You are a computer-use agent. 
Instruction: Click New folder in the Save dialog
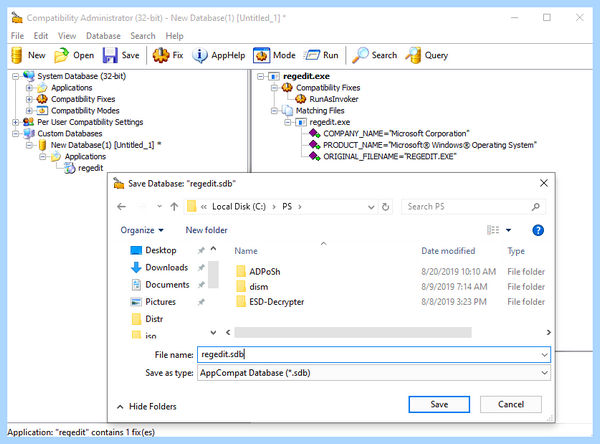tap(206, 230)
